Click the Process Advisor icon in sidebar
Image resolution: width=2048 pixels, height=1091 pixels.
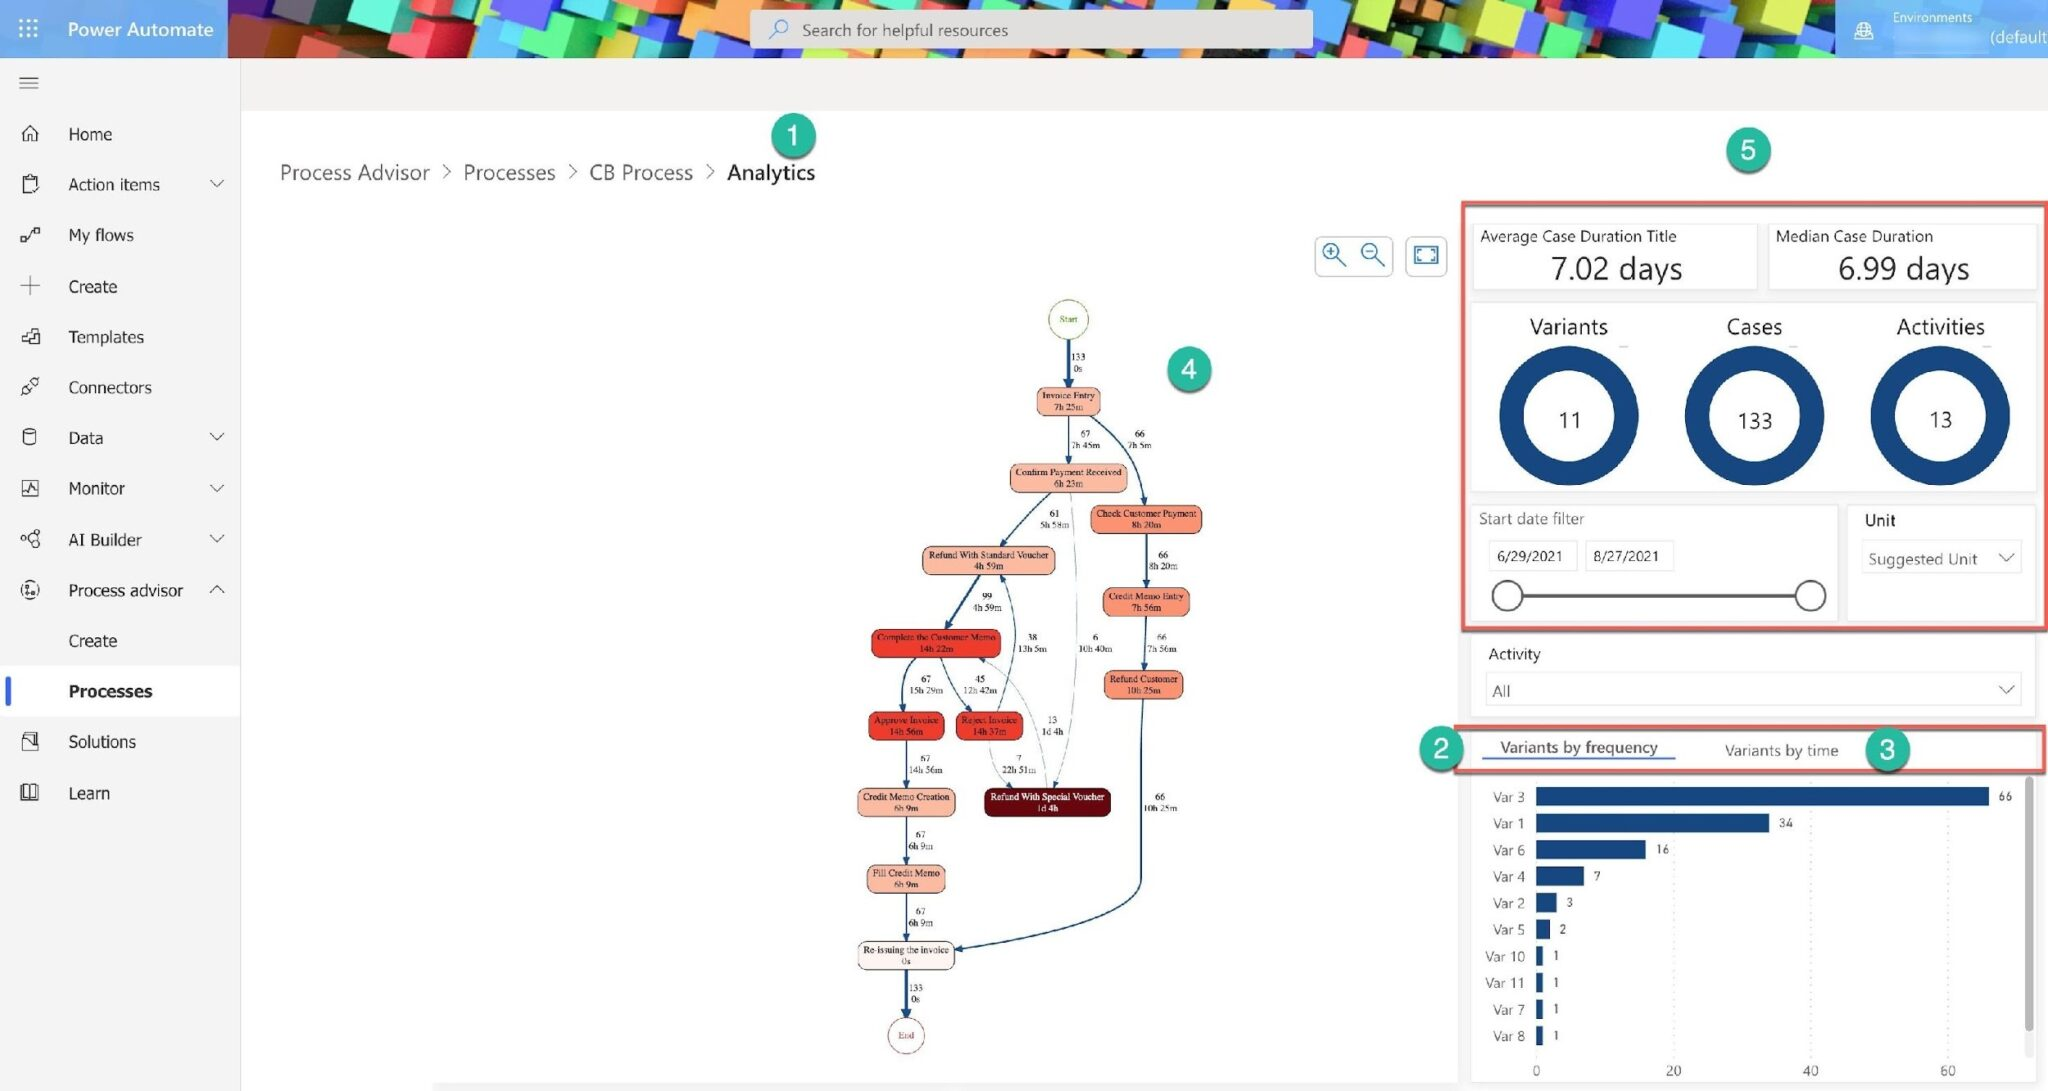30,590
